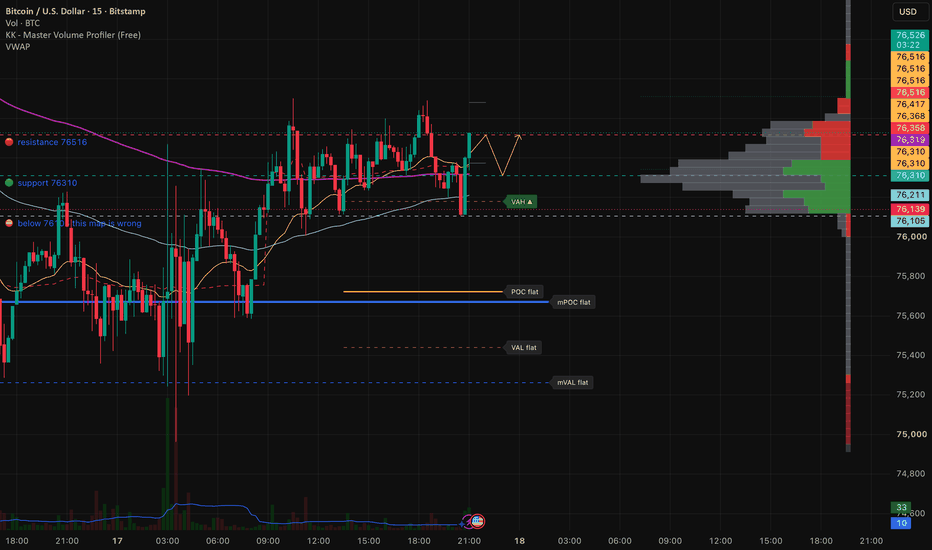Open the USD currency dropdown
This screenshot has height=550, width=932.
click(908, 12)
